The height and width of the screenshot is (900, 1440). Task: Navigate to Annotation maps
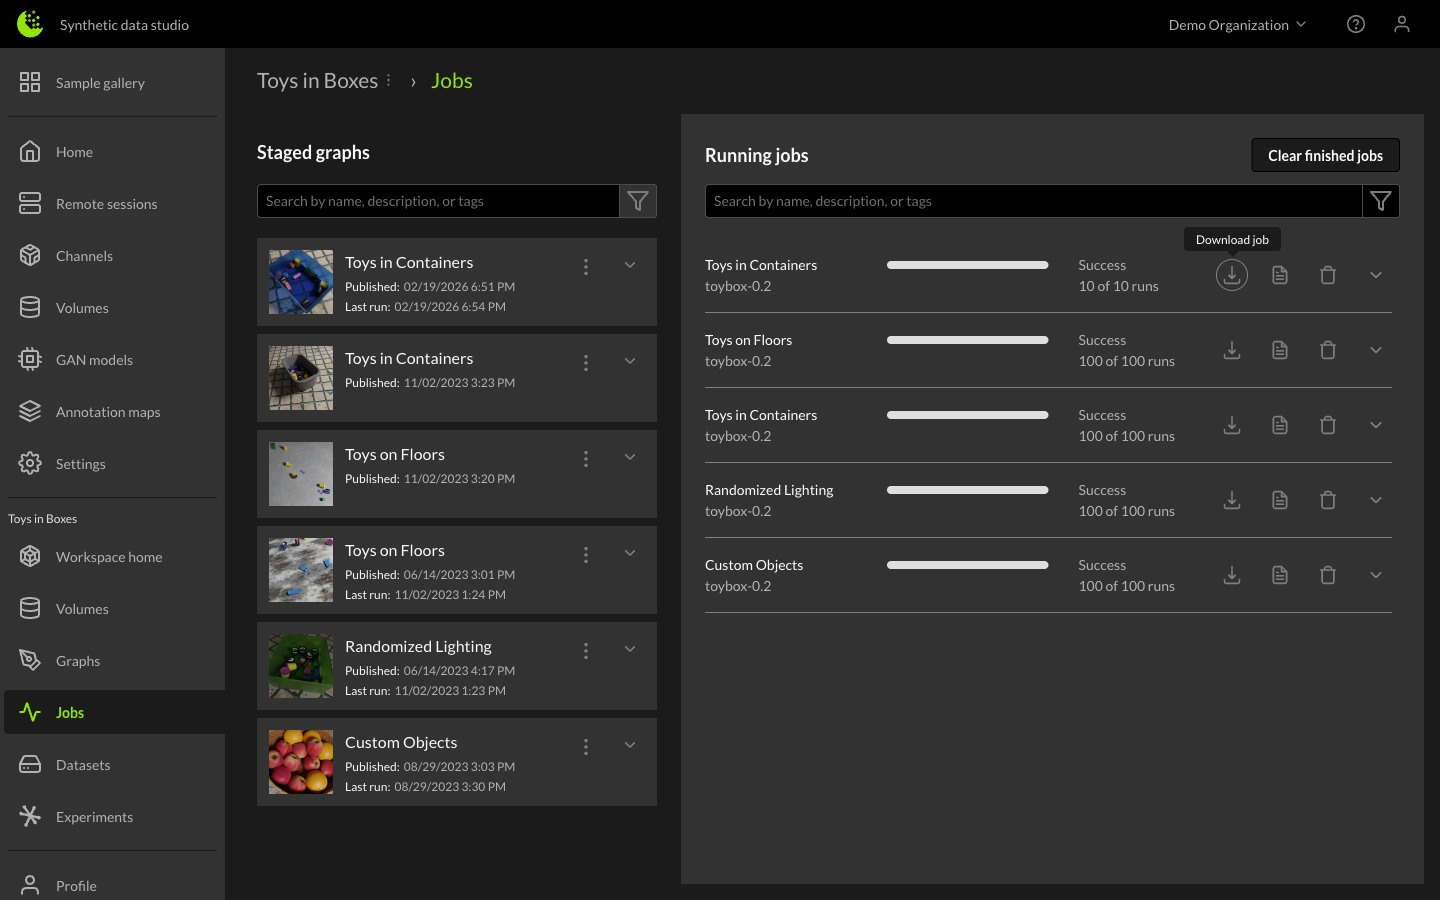[x=108, y=412]
